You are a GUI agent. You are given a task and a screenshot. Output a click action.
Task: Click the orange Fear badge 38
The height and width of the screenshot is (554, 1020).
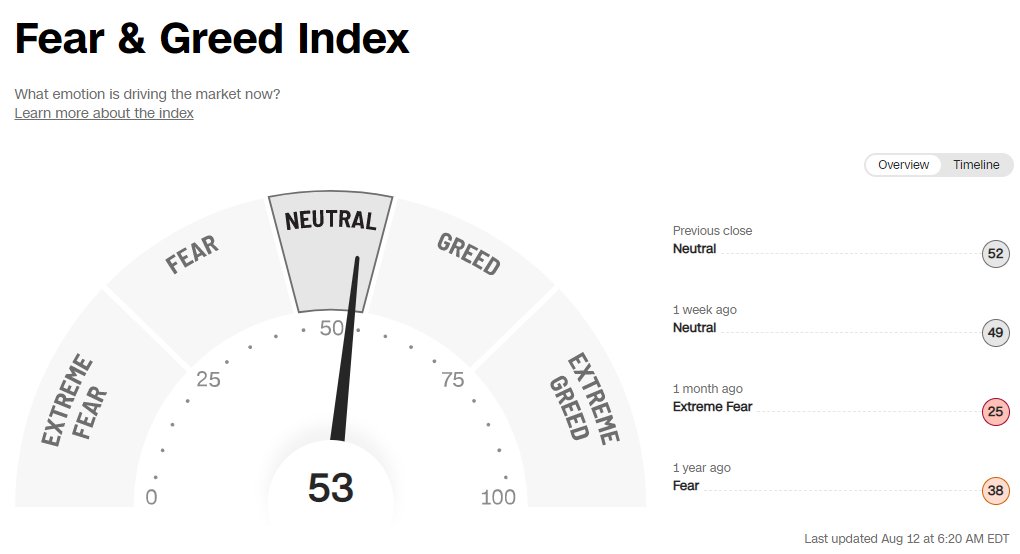click(x=995, y=490)
